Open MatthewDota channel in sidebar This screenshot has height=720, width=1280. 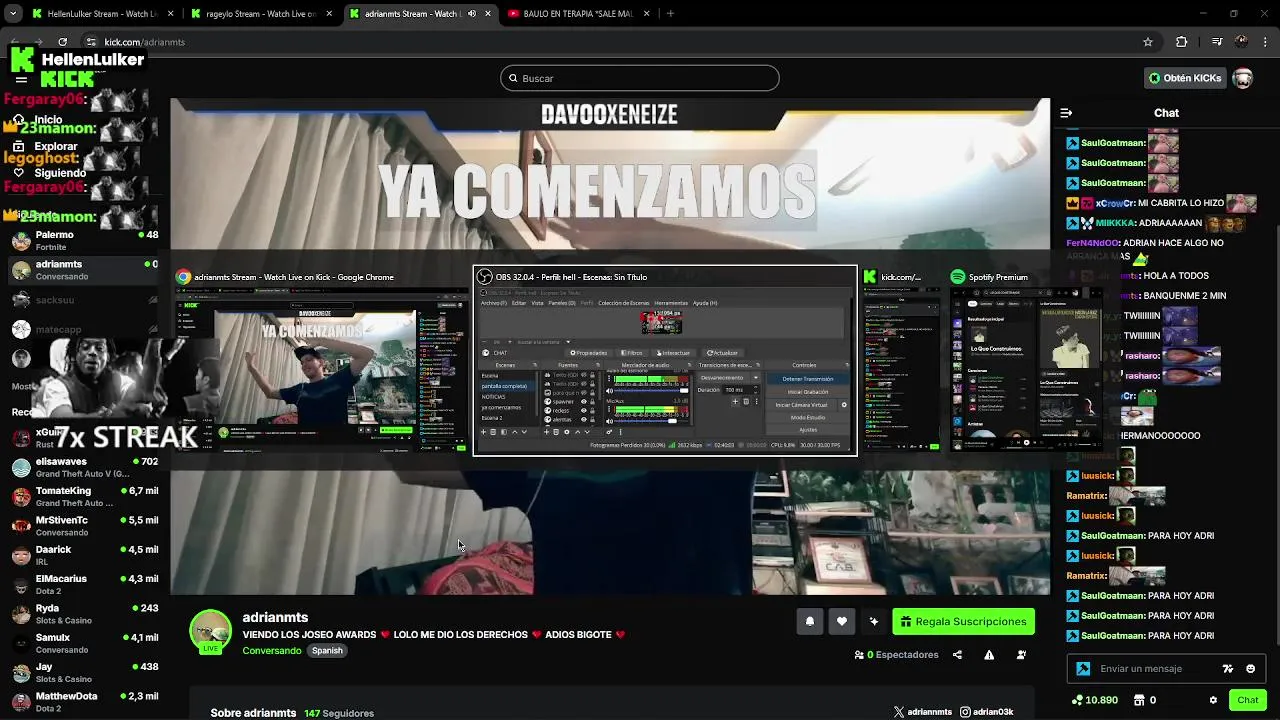pos(84,701)
